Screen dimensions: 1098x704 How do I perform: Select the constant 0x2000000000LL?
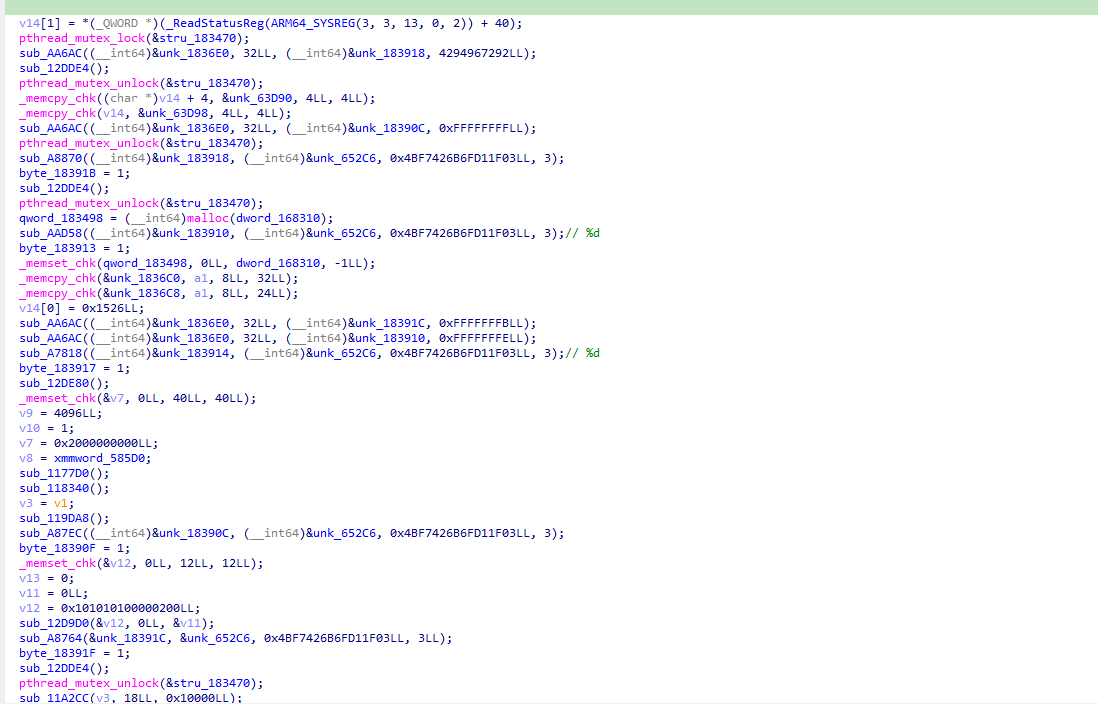pyautogui.click(x=103, y=443)
